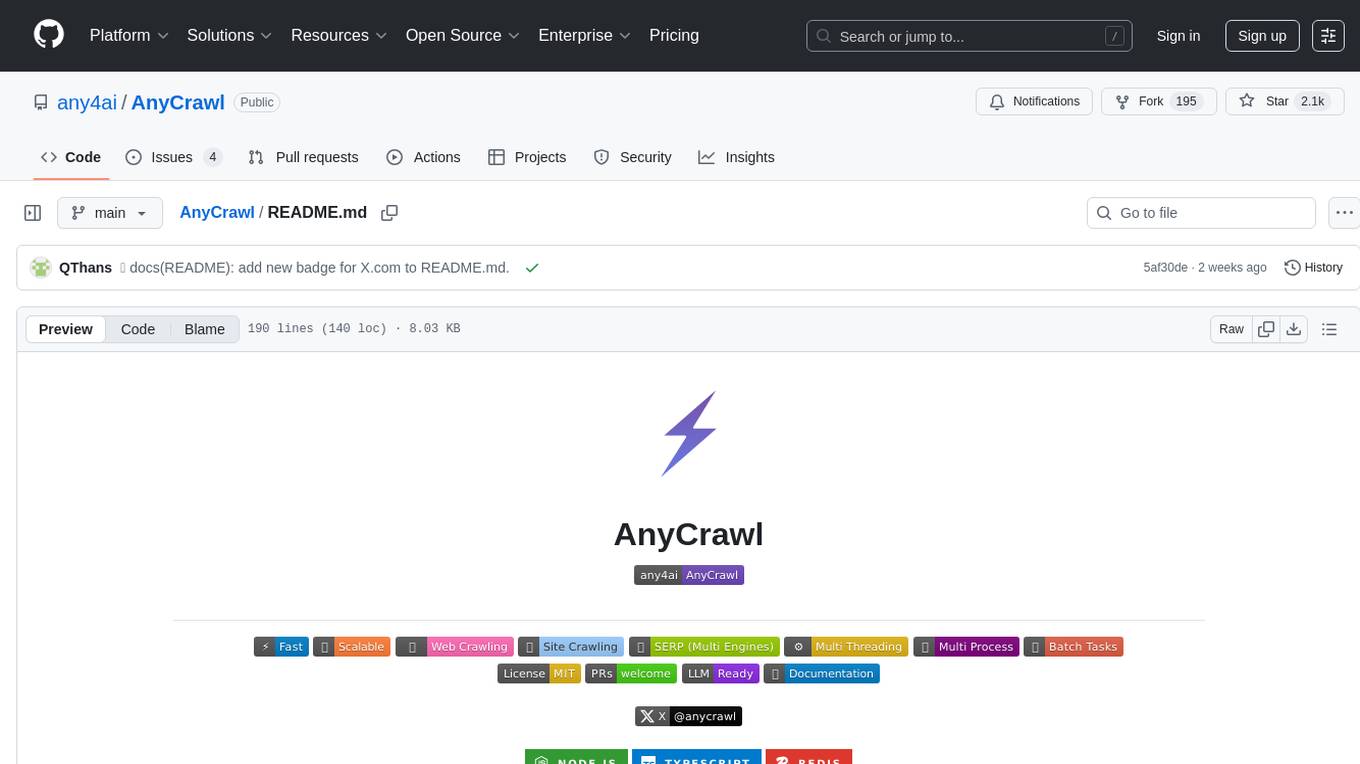
Task: Open the Raw file
Action: coord(1231,329)
